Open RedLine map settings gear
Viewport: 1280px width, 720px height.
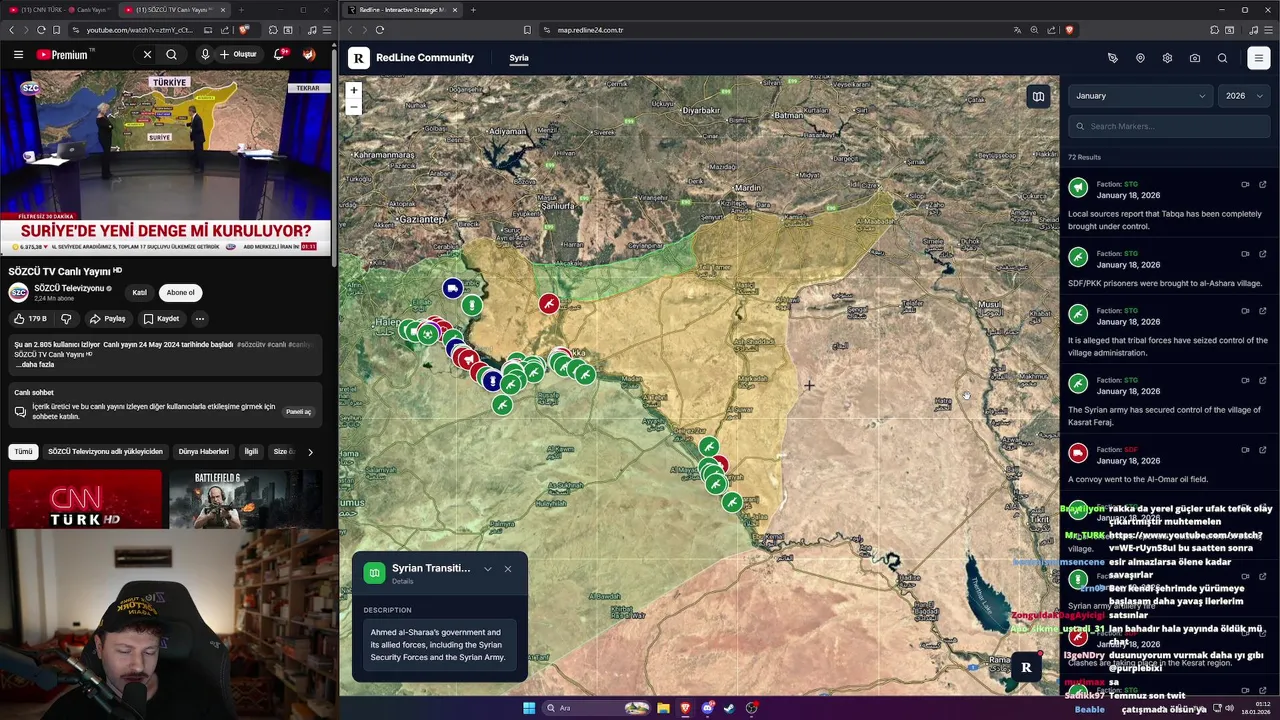point(1167,58)
